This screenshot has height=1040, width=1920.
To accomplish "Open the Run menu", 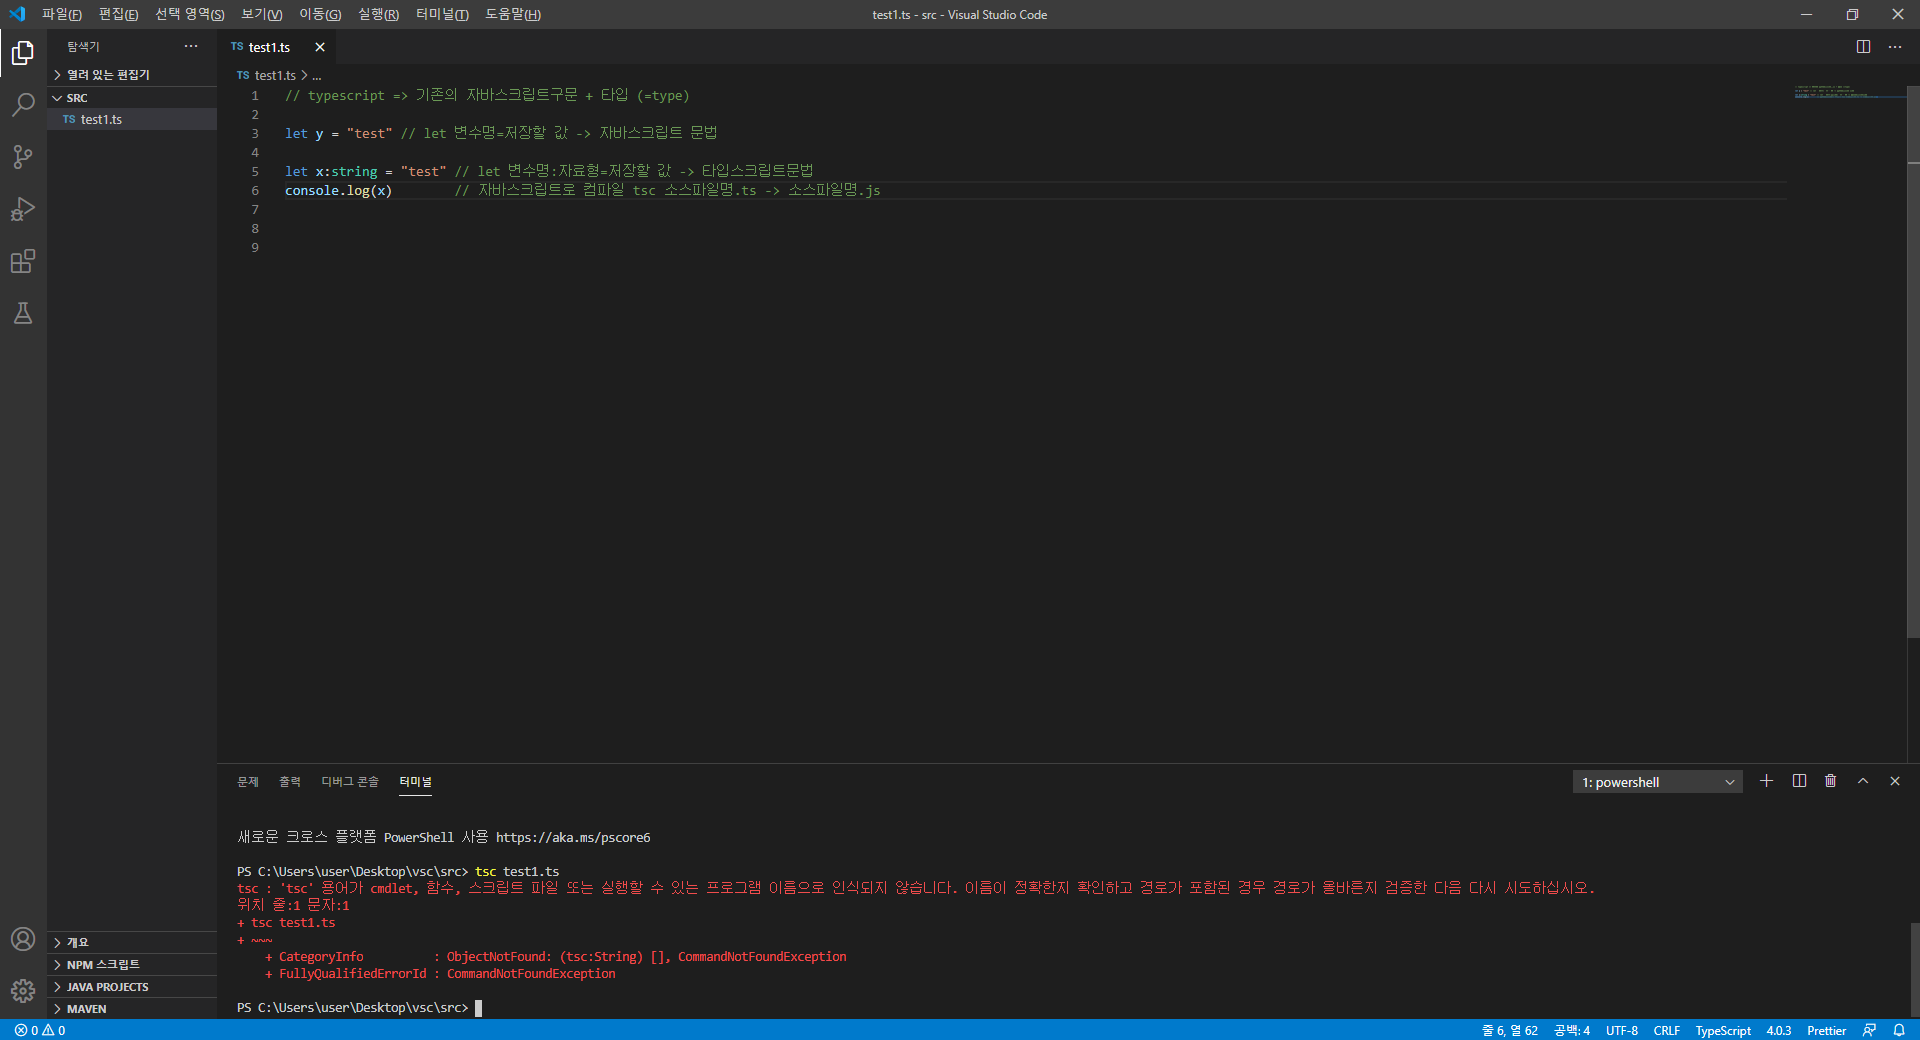I will click(x=378, y=14).
